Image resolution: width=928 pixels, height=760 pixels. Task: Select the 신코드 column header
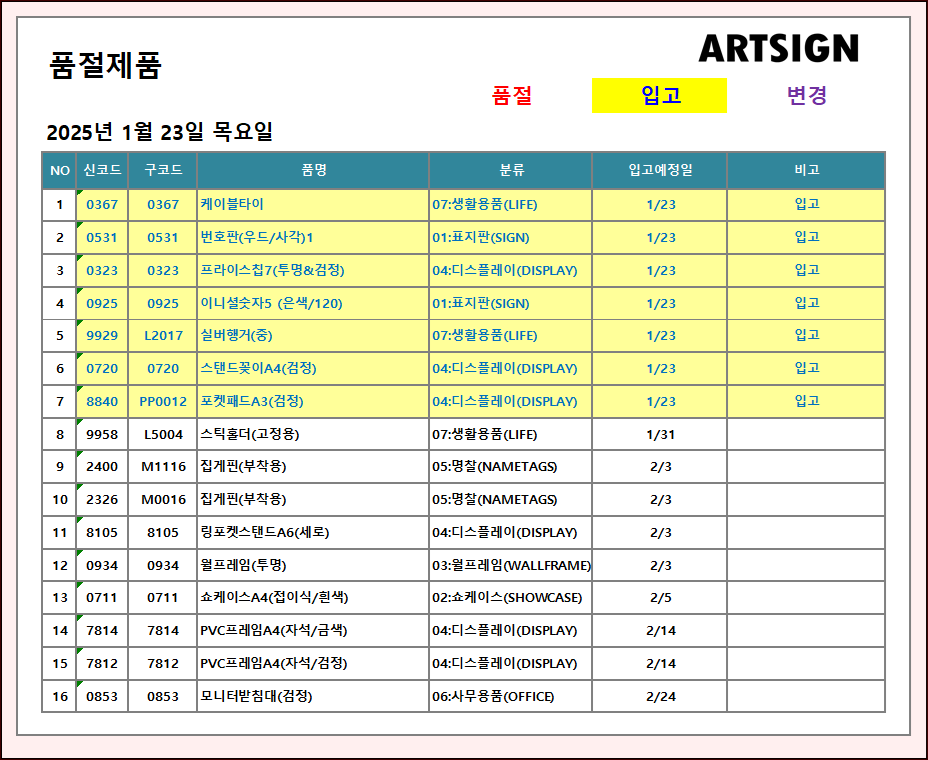pyautogui.click(x=102, y=171)
